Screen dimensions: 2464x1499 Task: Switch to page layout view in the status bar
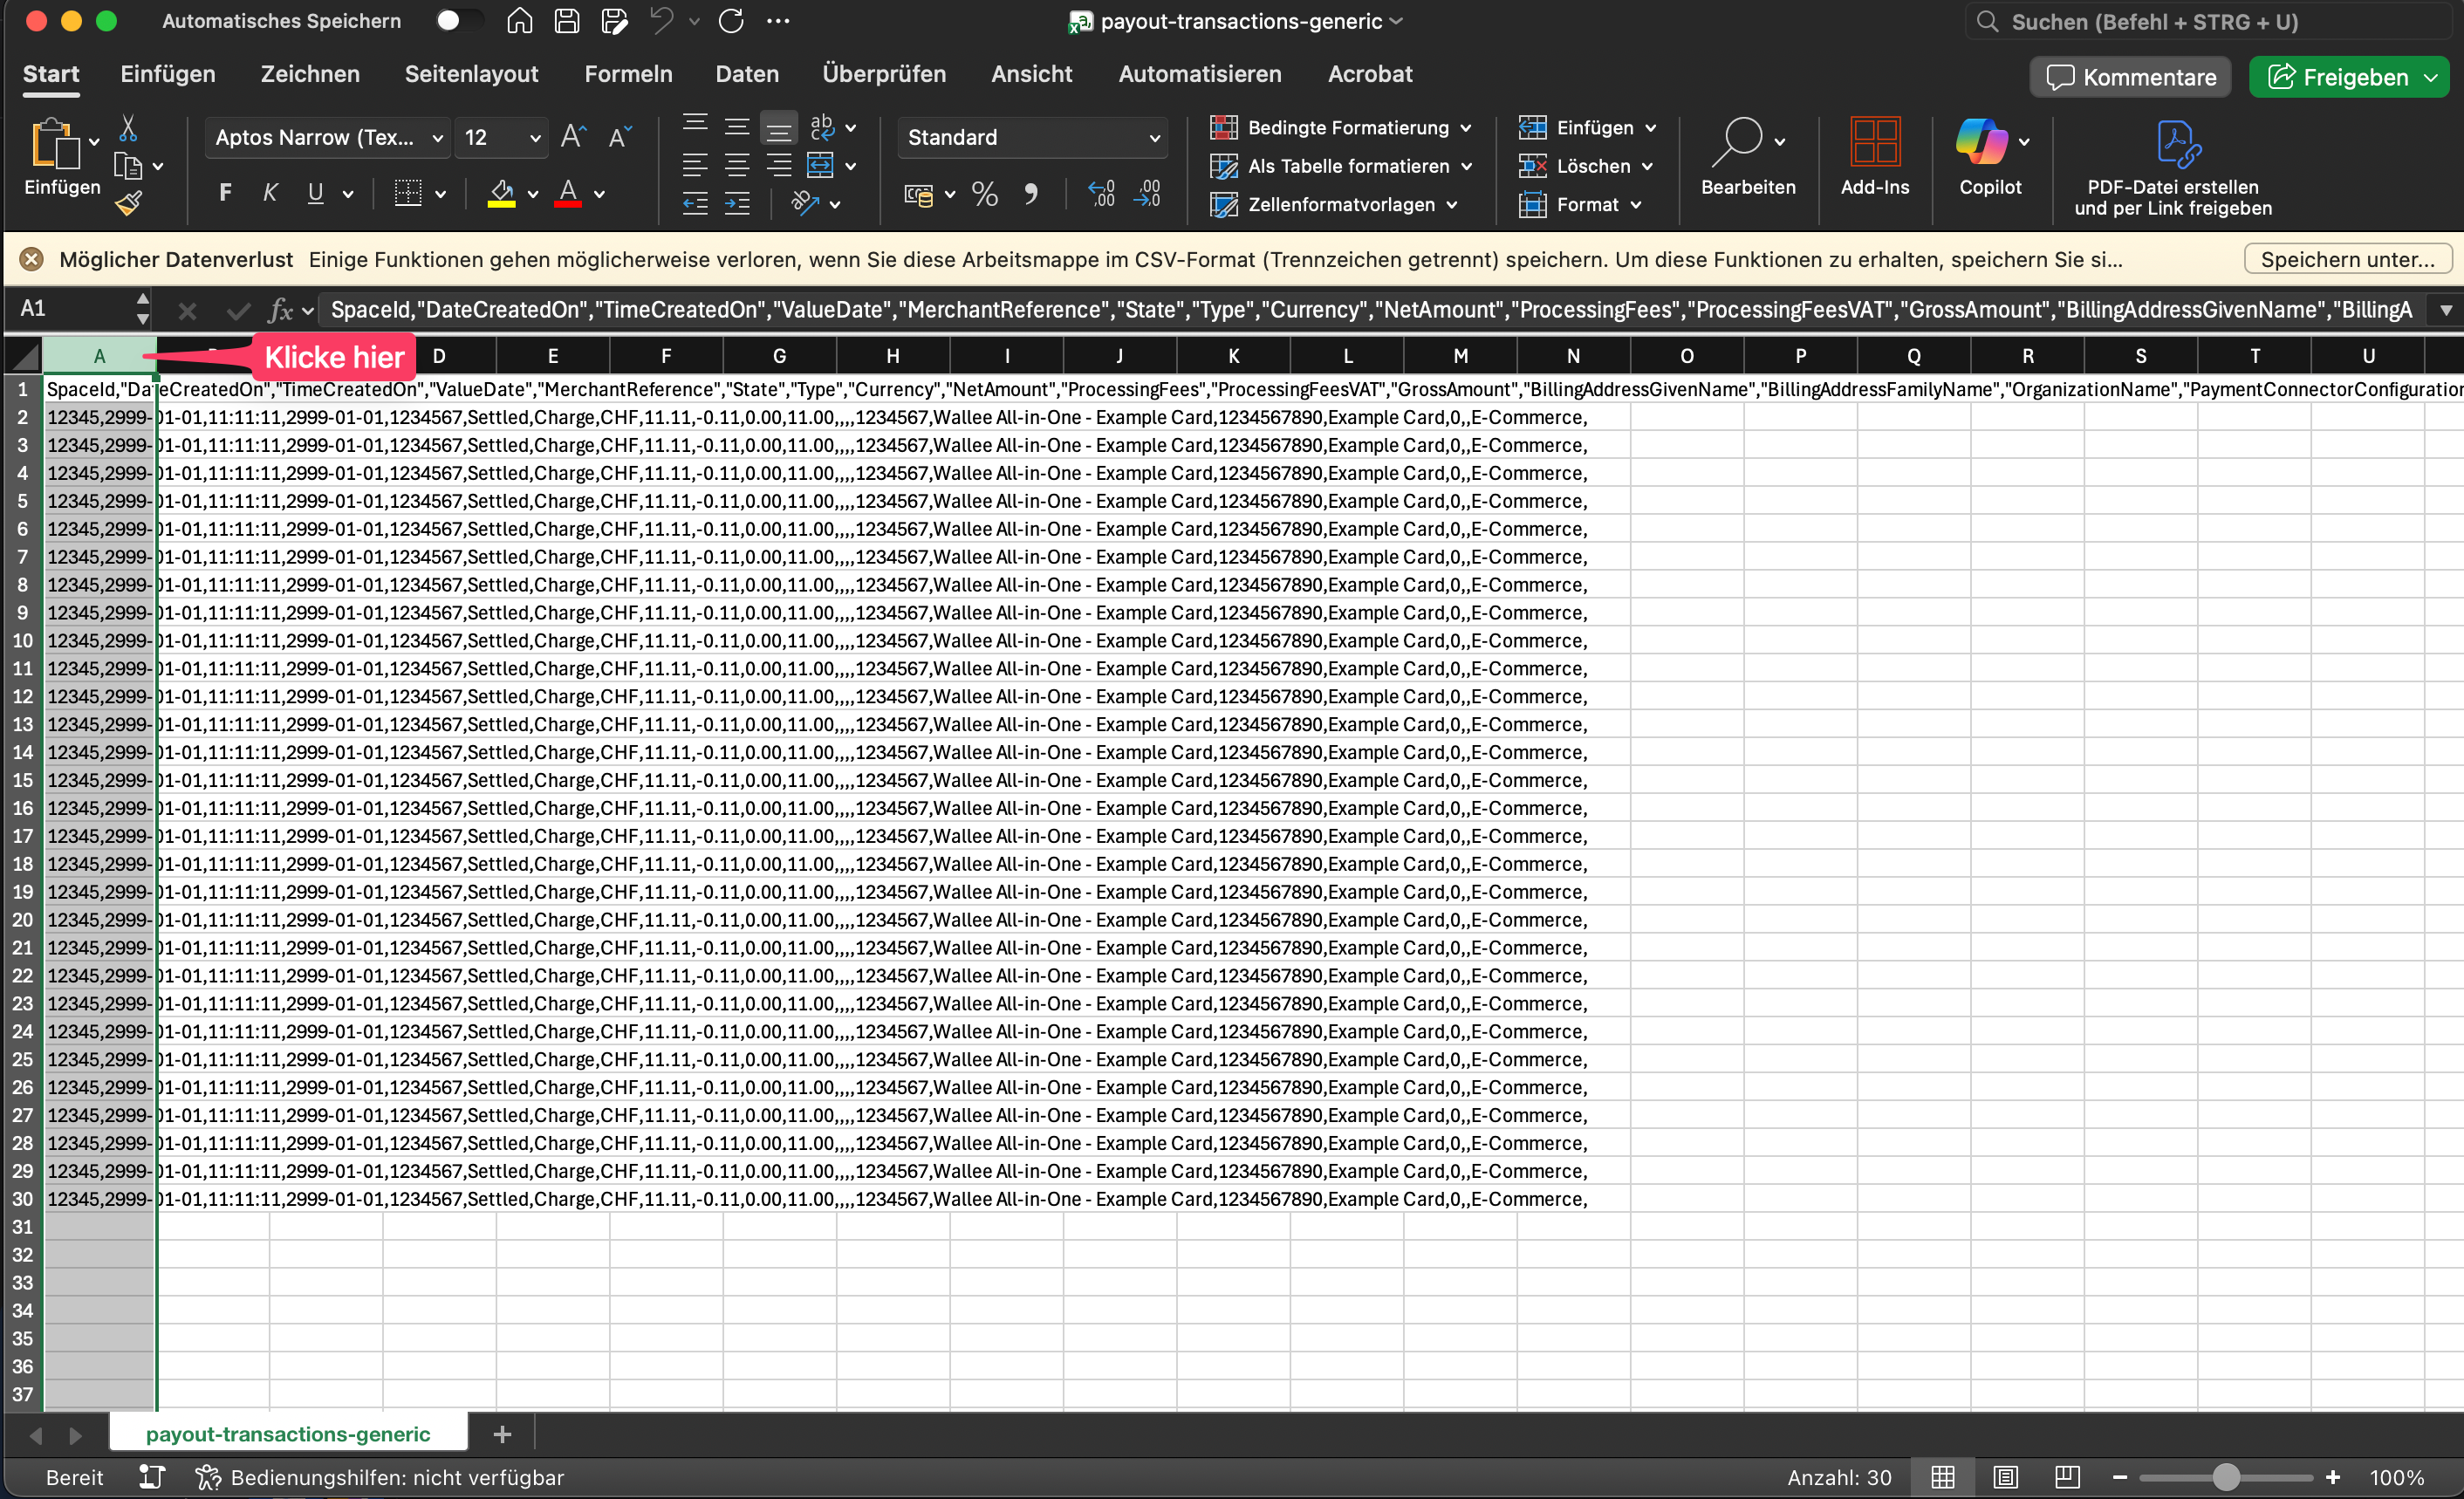coord(2005,1477)
